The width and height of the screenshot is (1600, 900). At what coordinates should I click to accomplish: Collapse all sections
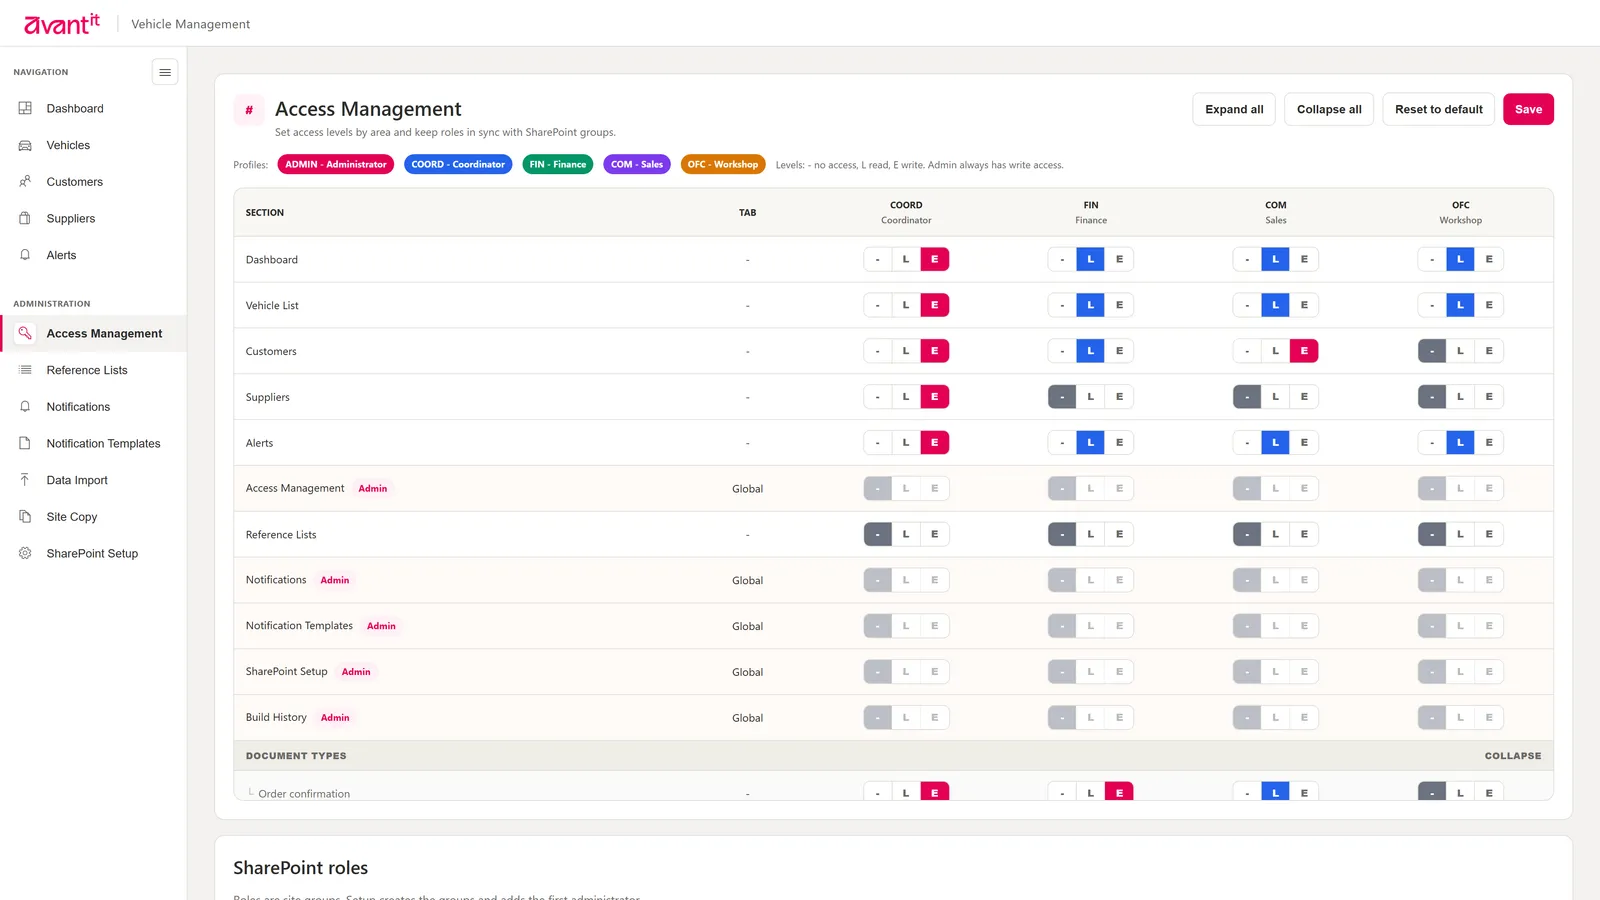[1329, 109]
